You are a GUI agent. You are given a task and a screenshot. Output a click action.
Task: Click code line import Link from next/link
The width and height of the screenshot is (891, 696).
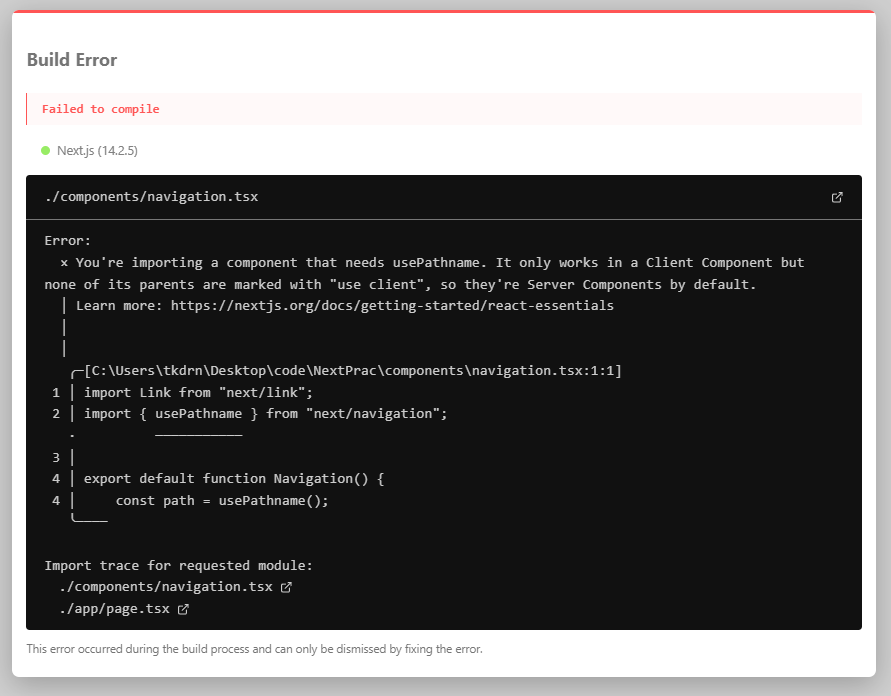pyautogui.click(x=198, y=393)
